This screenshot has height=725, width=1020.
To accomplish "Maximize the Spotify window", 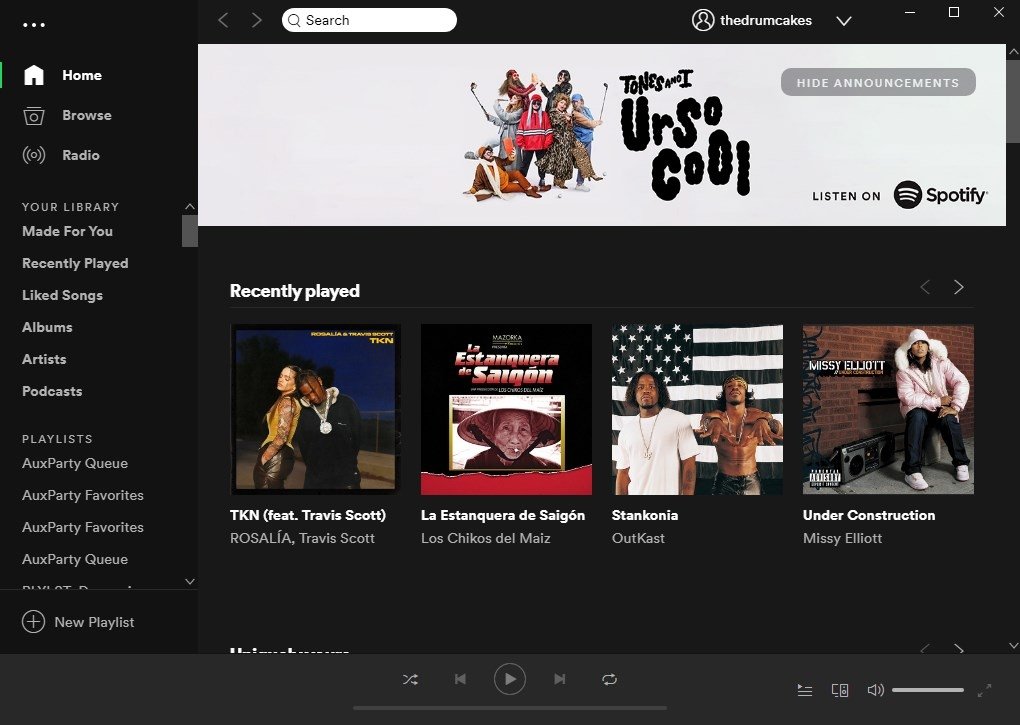I will 954,12.
